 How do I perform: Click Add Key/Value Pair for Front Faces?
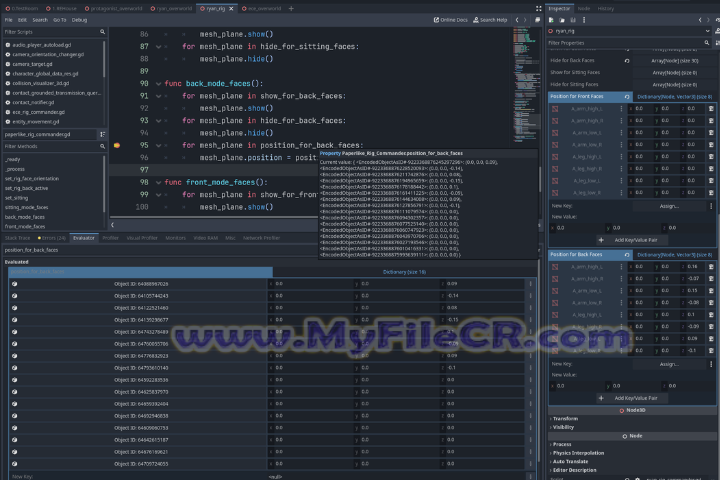coord(630,240)
